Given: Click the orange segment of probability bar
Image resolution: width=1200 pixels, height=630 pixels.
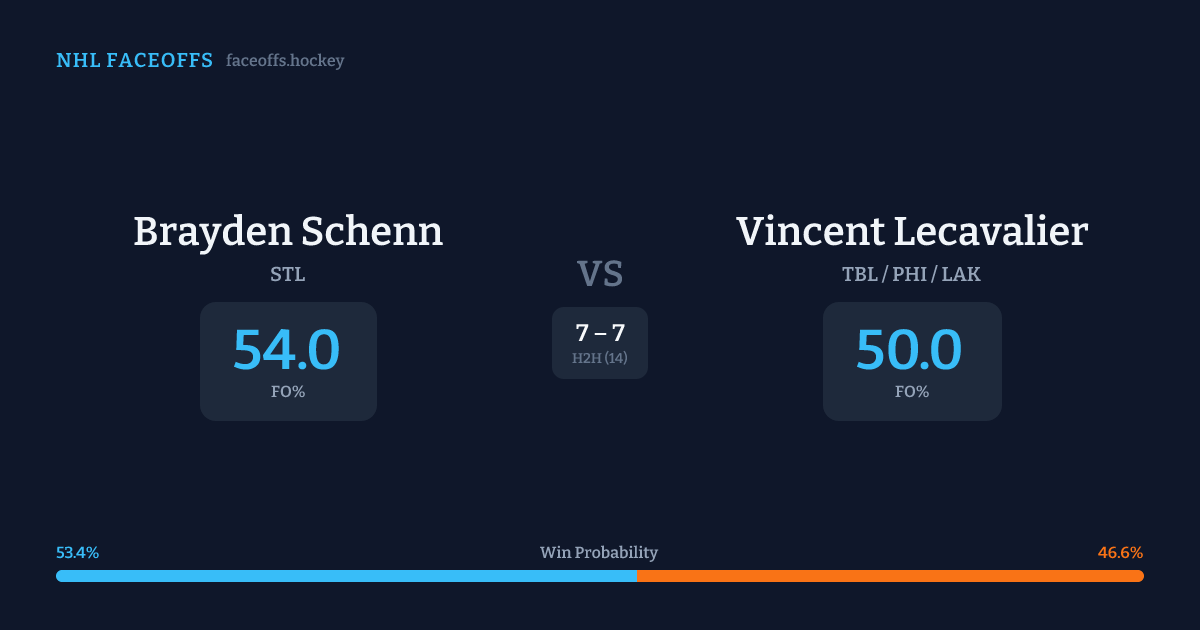Looking at the screenshot, I should [x=890, y=576].
